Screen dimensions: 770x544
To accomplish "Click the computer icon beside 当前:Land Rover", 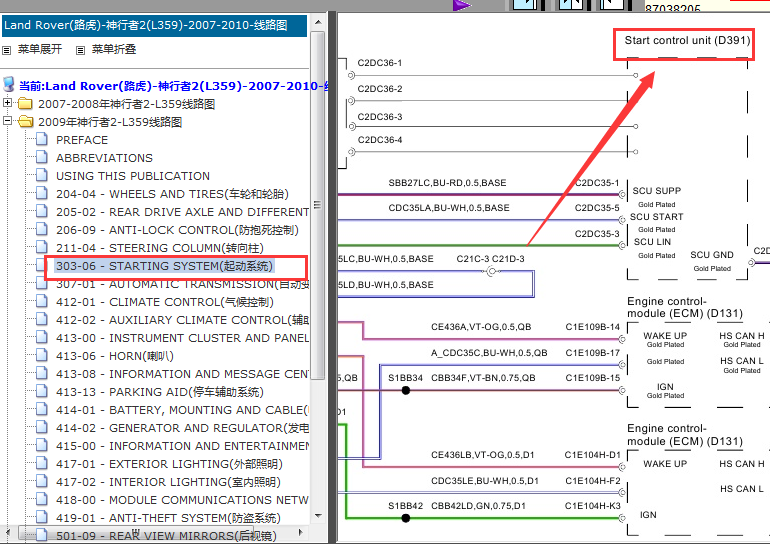I will [9, 84].
